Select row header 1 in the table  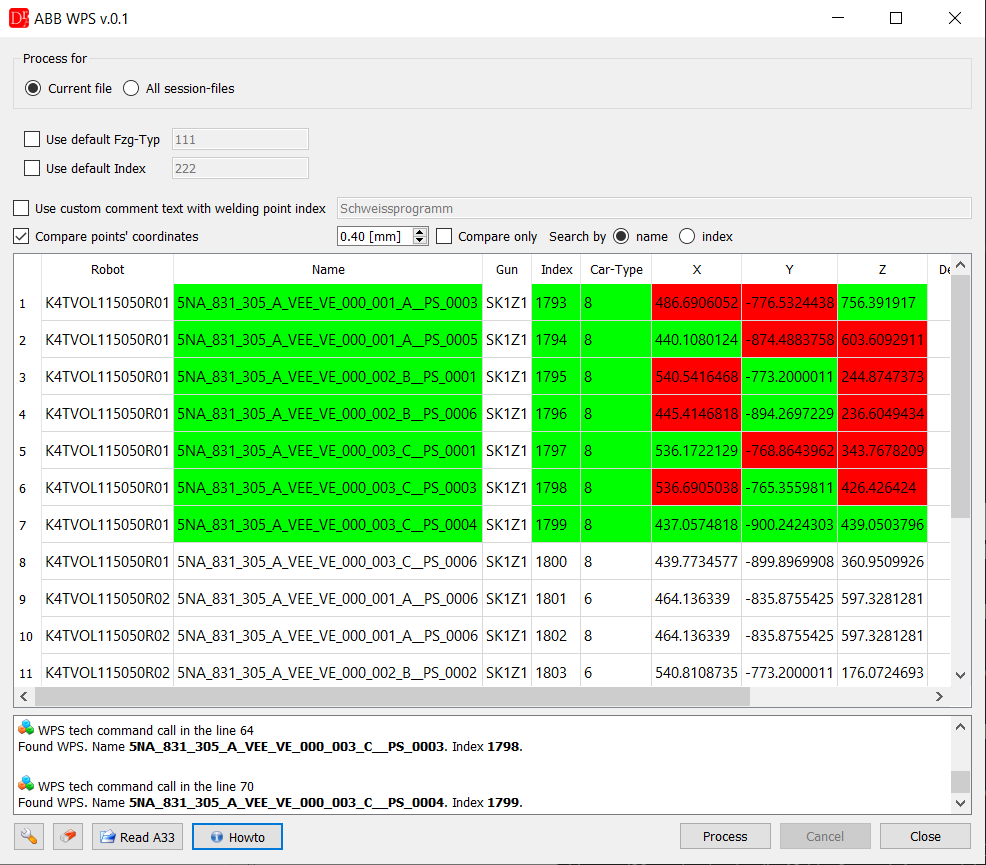click(x=28, y=303)
